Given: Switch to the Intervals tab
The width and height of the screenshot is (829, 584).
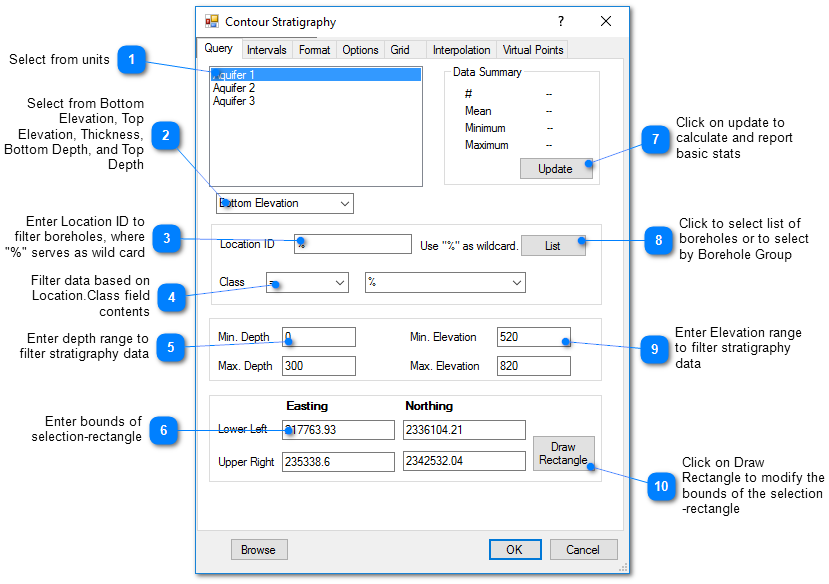Looking at the screenshot, I should (x=266, y=48).
